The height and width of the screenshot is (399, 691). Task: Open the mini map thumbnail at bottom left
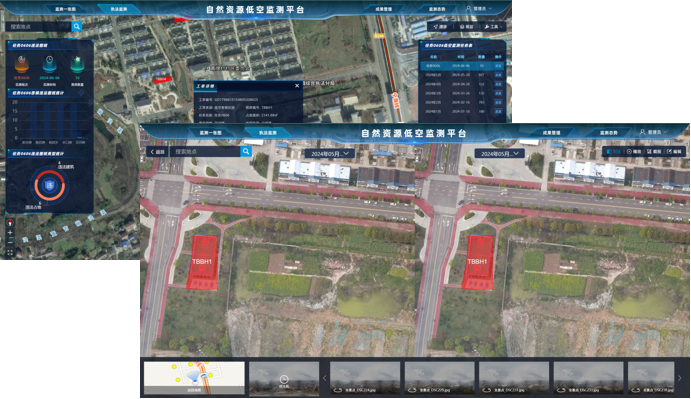click(194, 378)
